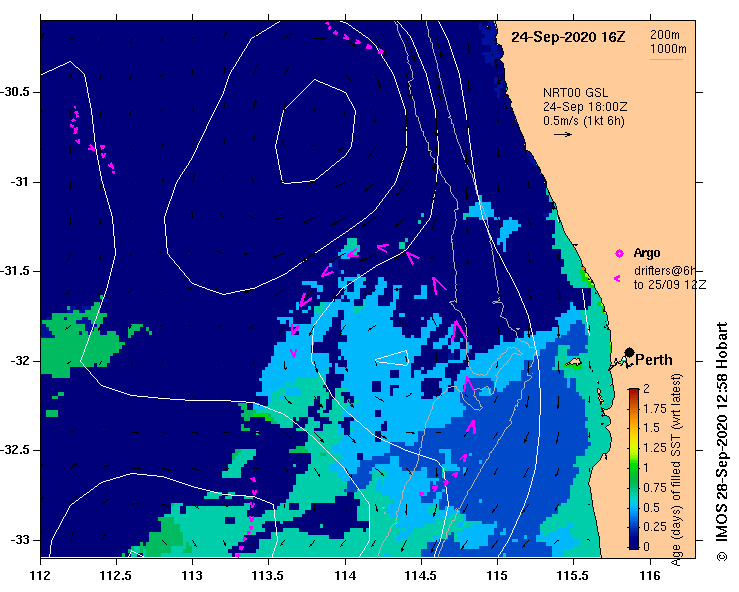Click the longitude label 112

click(x=41, y=576)
